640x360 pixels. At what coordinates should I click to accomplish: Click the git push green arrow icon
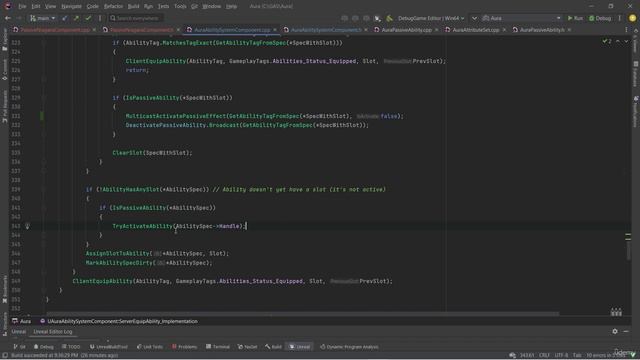(x=76, y=18)
